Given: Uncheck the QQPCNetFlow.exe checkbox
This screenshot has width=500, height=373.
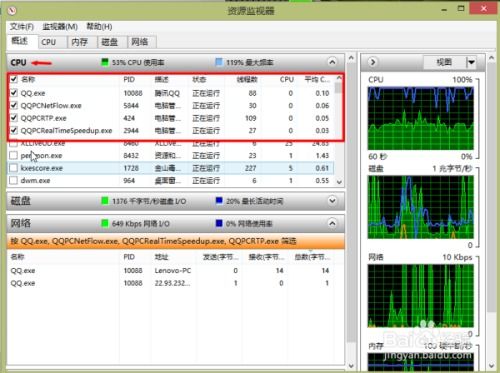Looking at the screenshot, I should pyautogui.click(x=14, y=106).
